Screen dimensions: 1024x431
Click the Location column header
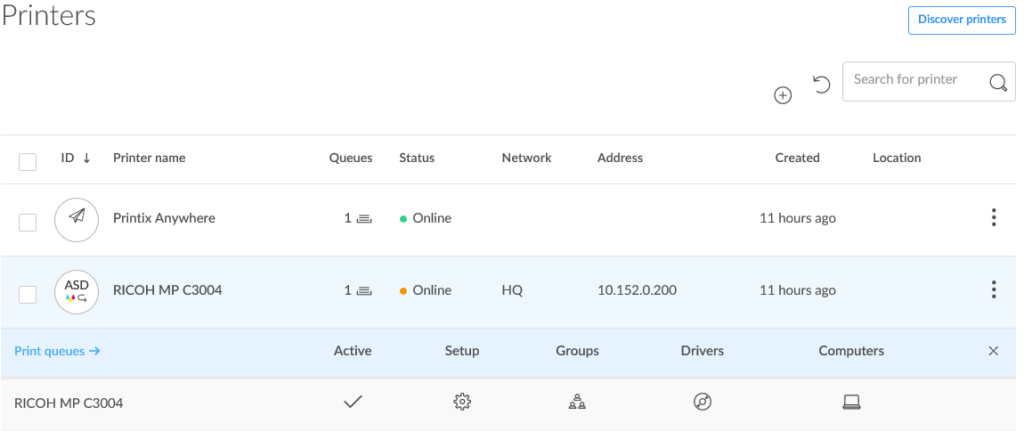[897, 158]
